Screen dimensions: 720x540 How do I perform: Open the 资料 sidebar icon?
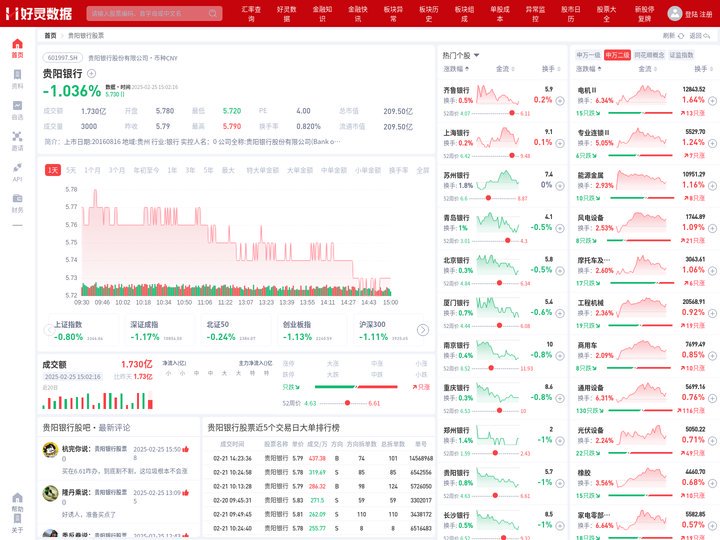coord(17,79)
